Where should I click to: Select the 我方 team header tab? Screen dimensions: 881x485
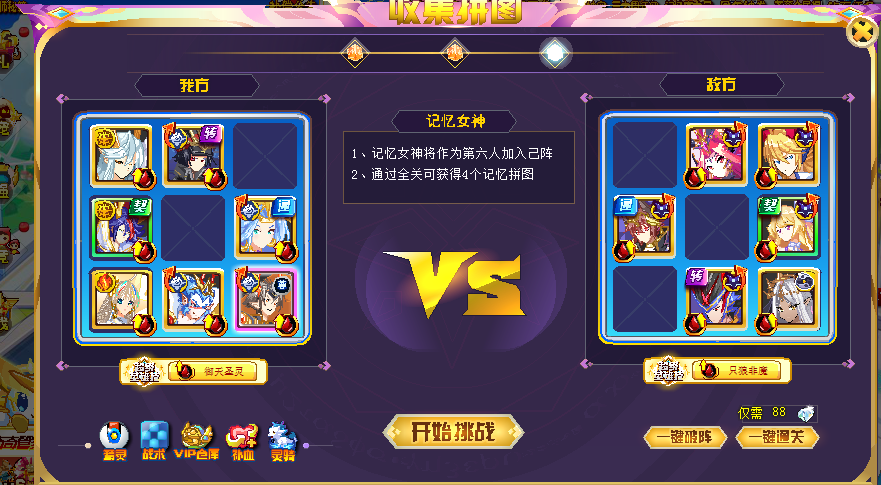tap(197, 85)
